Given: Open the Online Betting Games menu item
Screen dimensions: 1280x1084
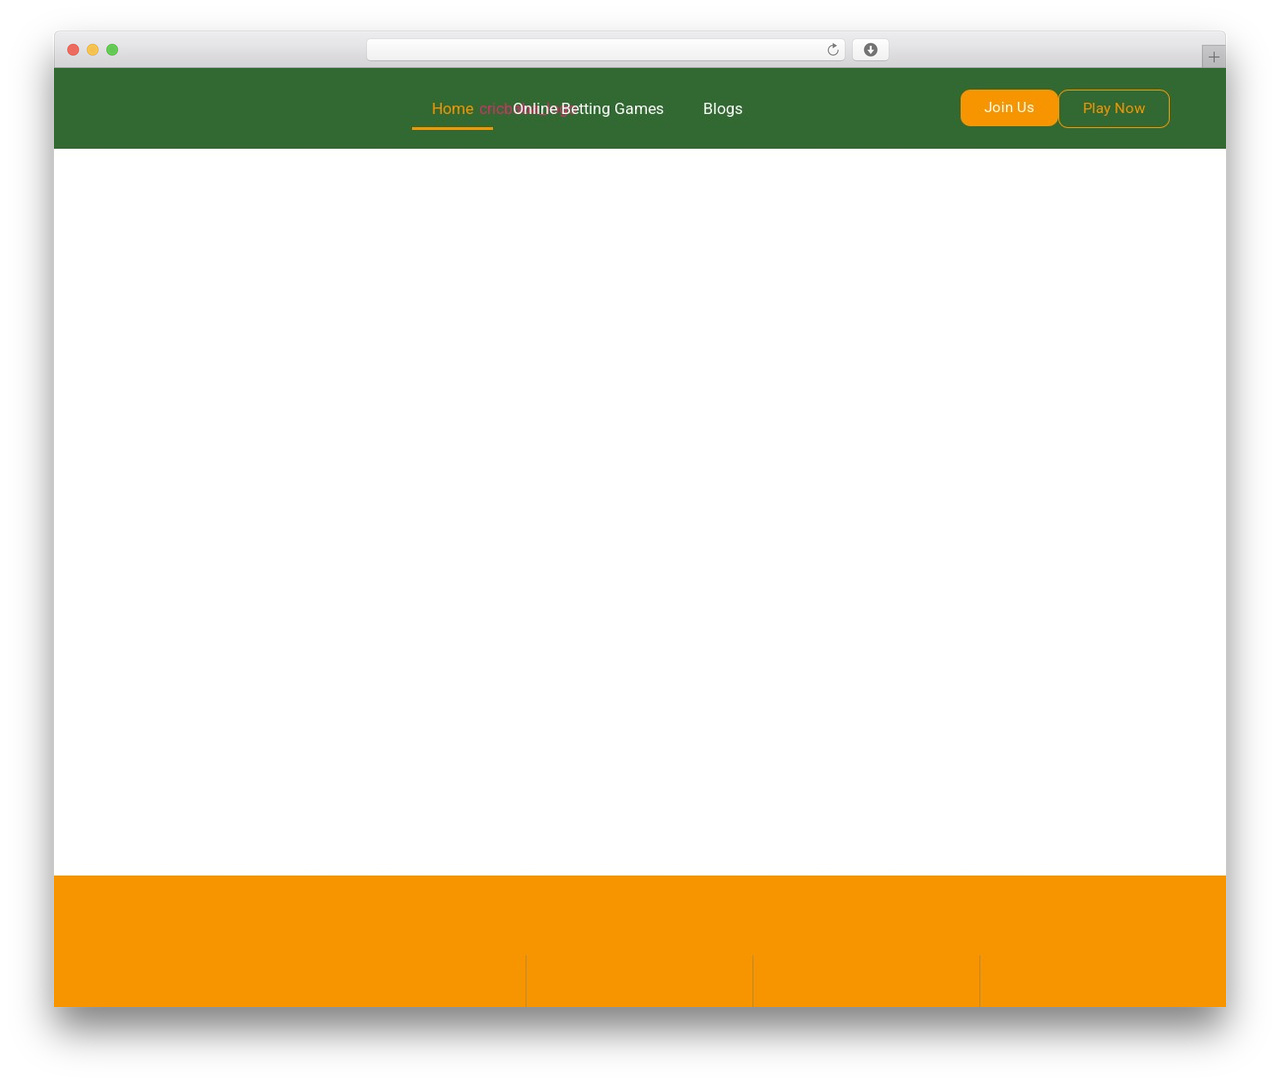Looking at the screenshot, I should point(588,109).
